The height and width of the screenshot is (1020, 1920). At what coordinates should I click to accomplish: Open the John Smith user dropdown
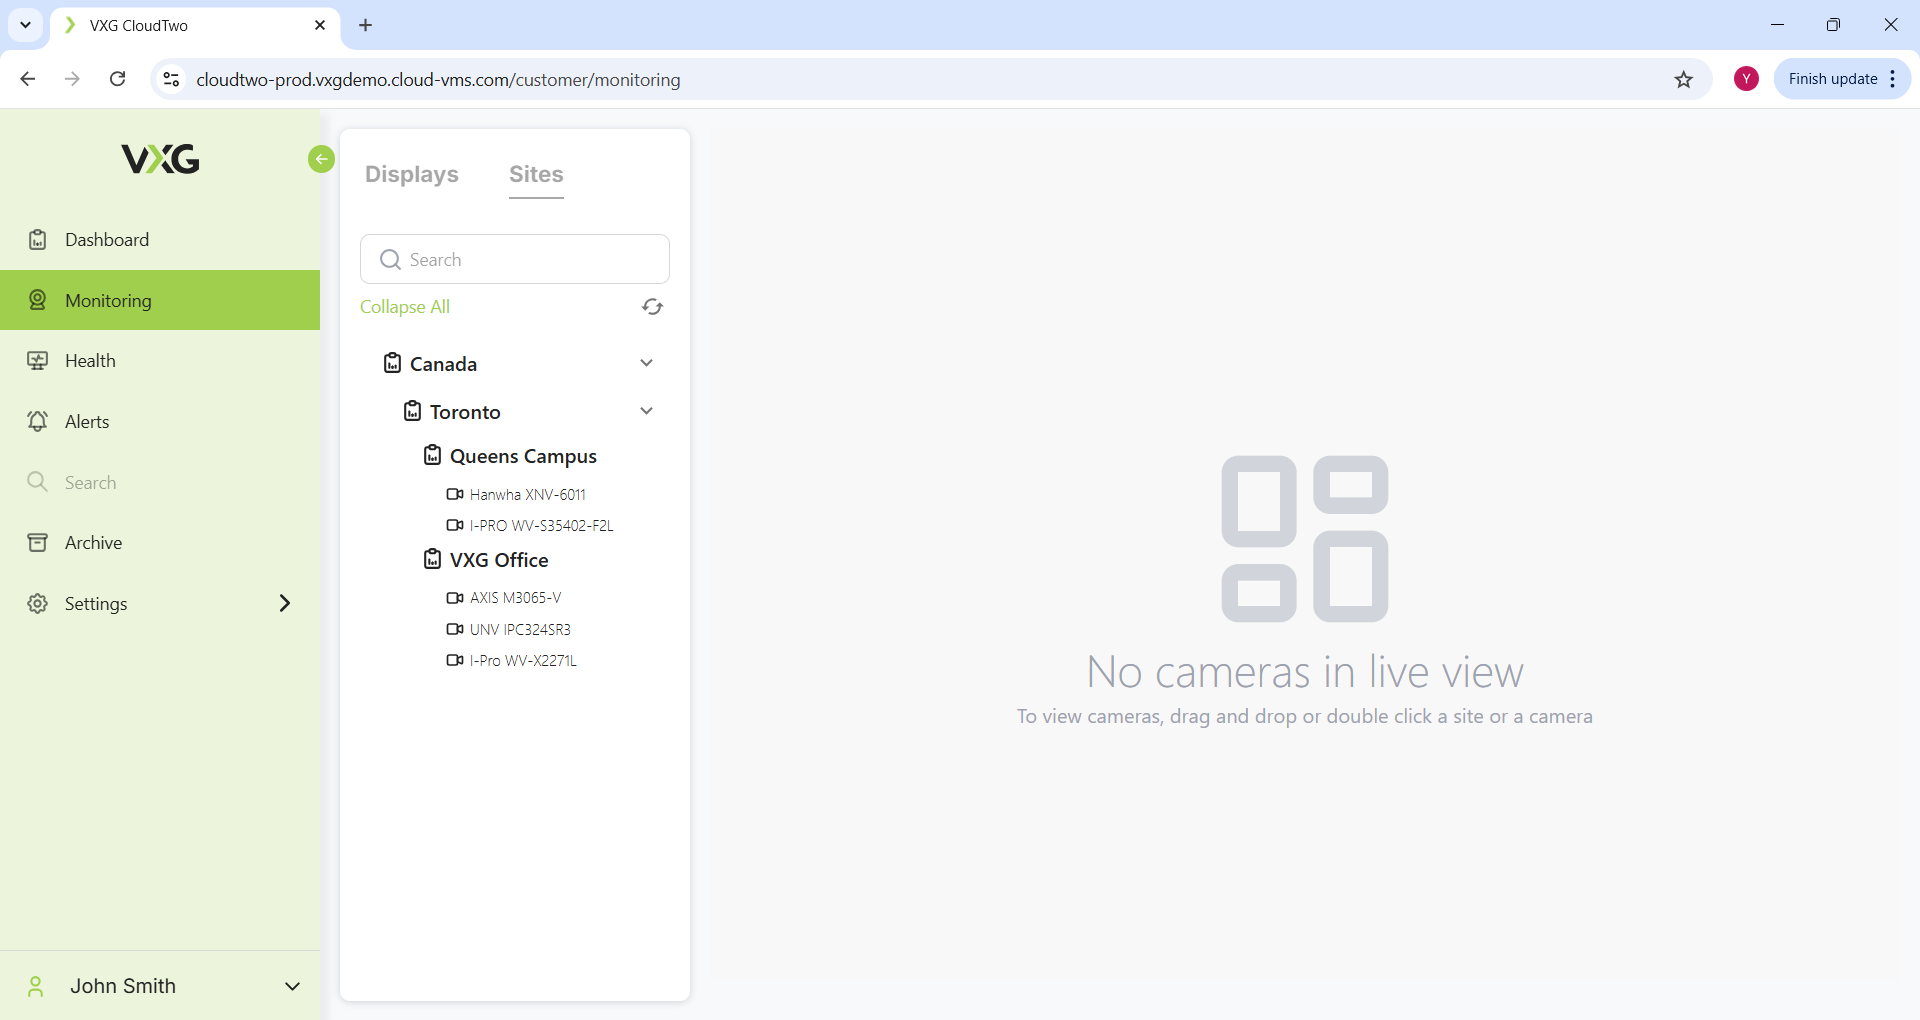292,986
